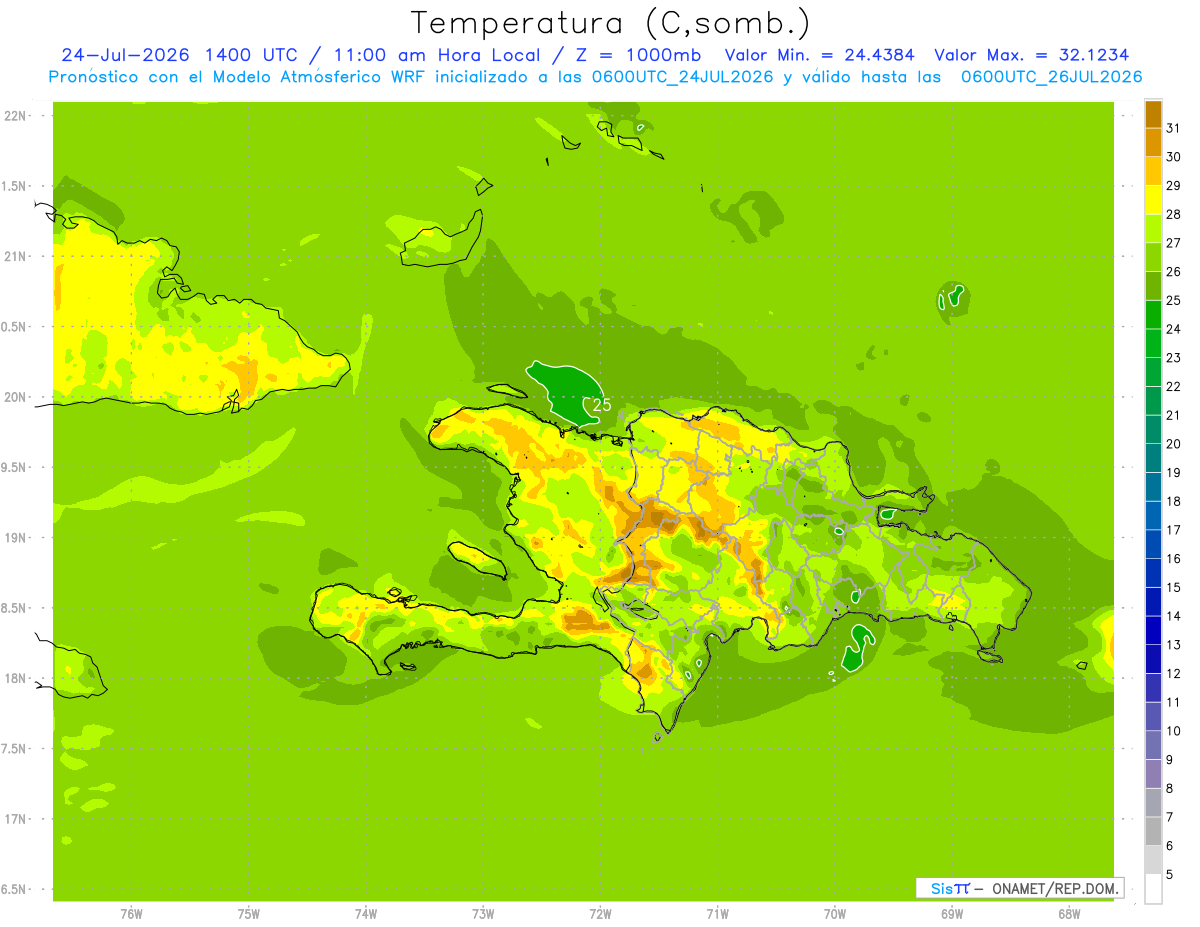This screenshot has width=1200, height=927.
Task: Click the colorbar swatch between 26 and 27
Action: pyautogui.click(x=1153, y=256)
